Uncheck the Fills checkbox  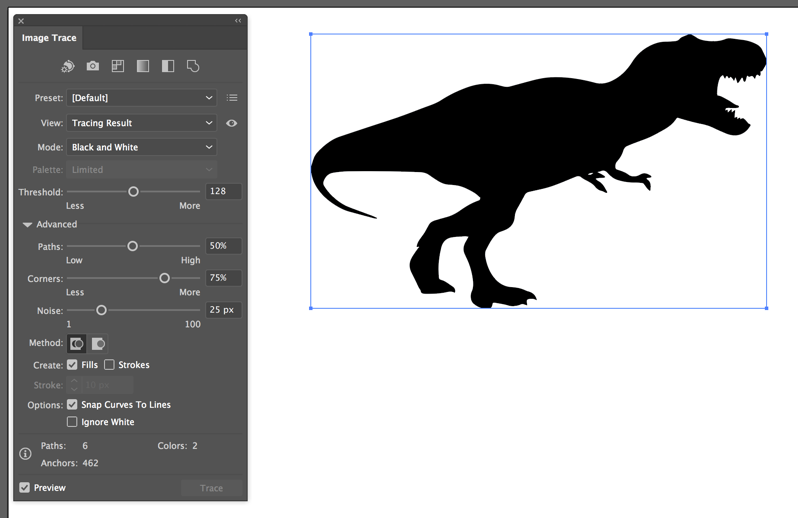(72, 365)
